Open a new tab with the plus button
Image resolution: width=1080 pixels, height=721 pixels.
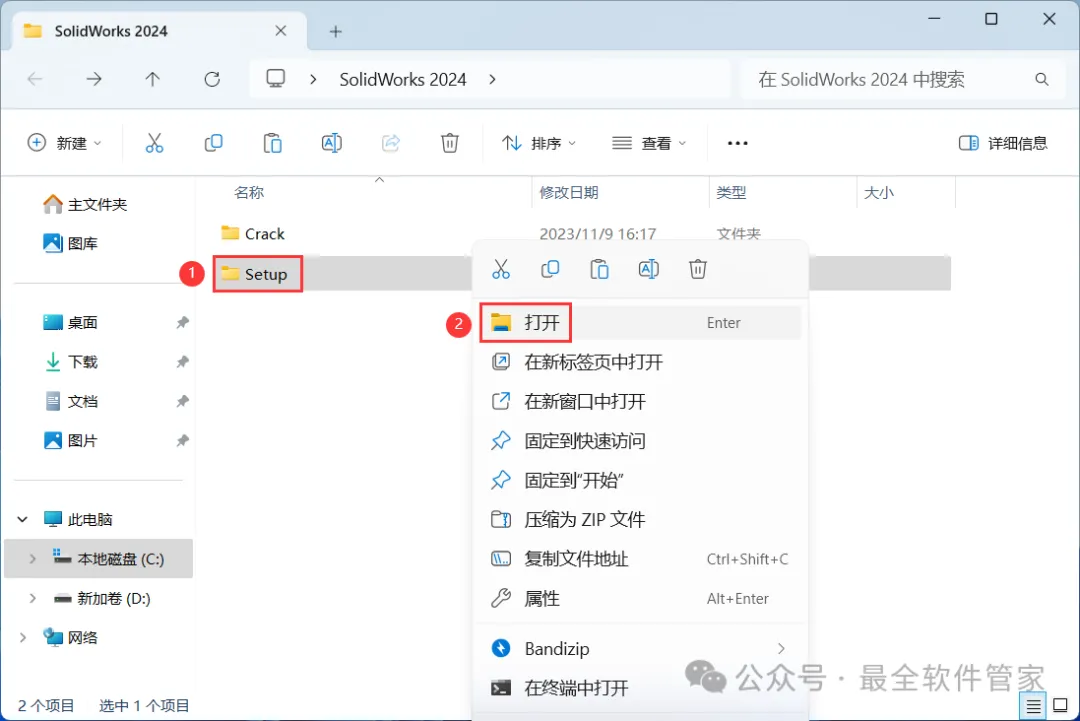(x=335, y=32)
